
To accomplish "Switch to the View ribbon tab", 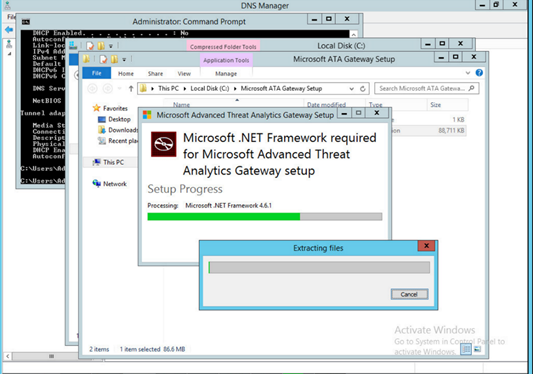I will 184,73.
